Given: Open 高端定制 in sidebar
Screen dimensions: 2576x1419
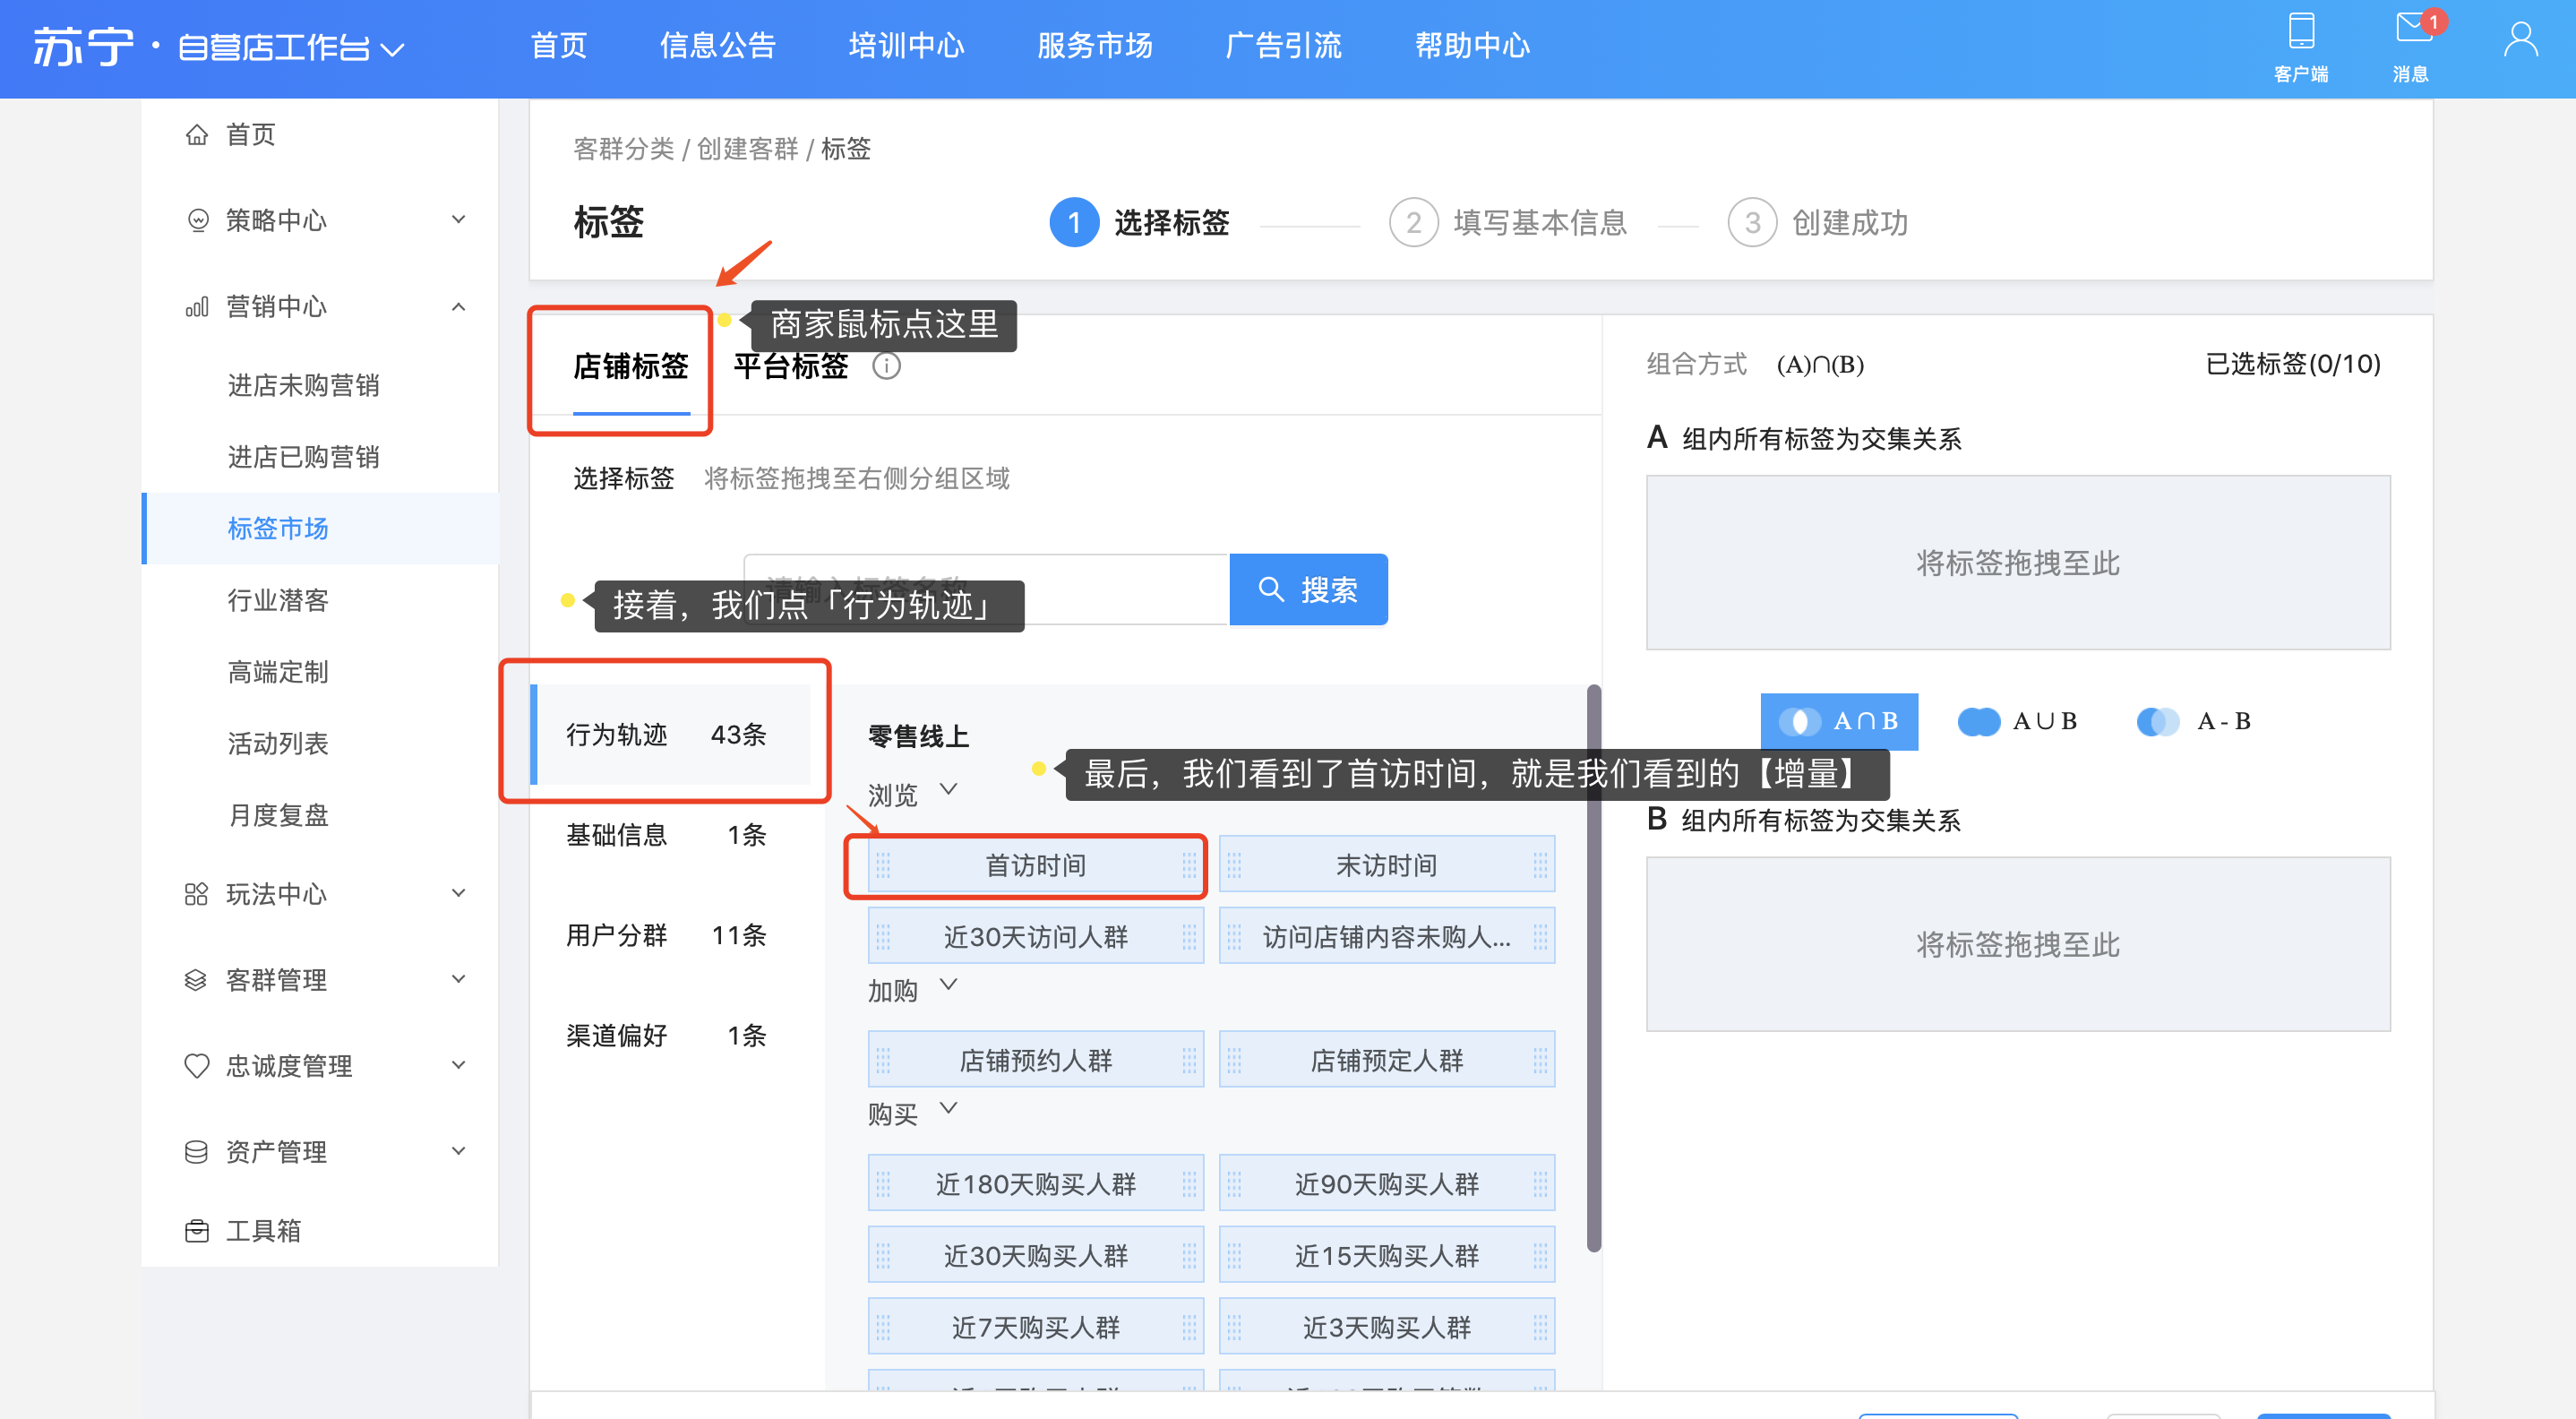Looking at the screenshot, I should (278, 672).
